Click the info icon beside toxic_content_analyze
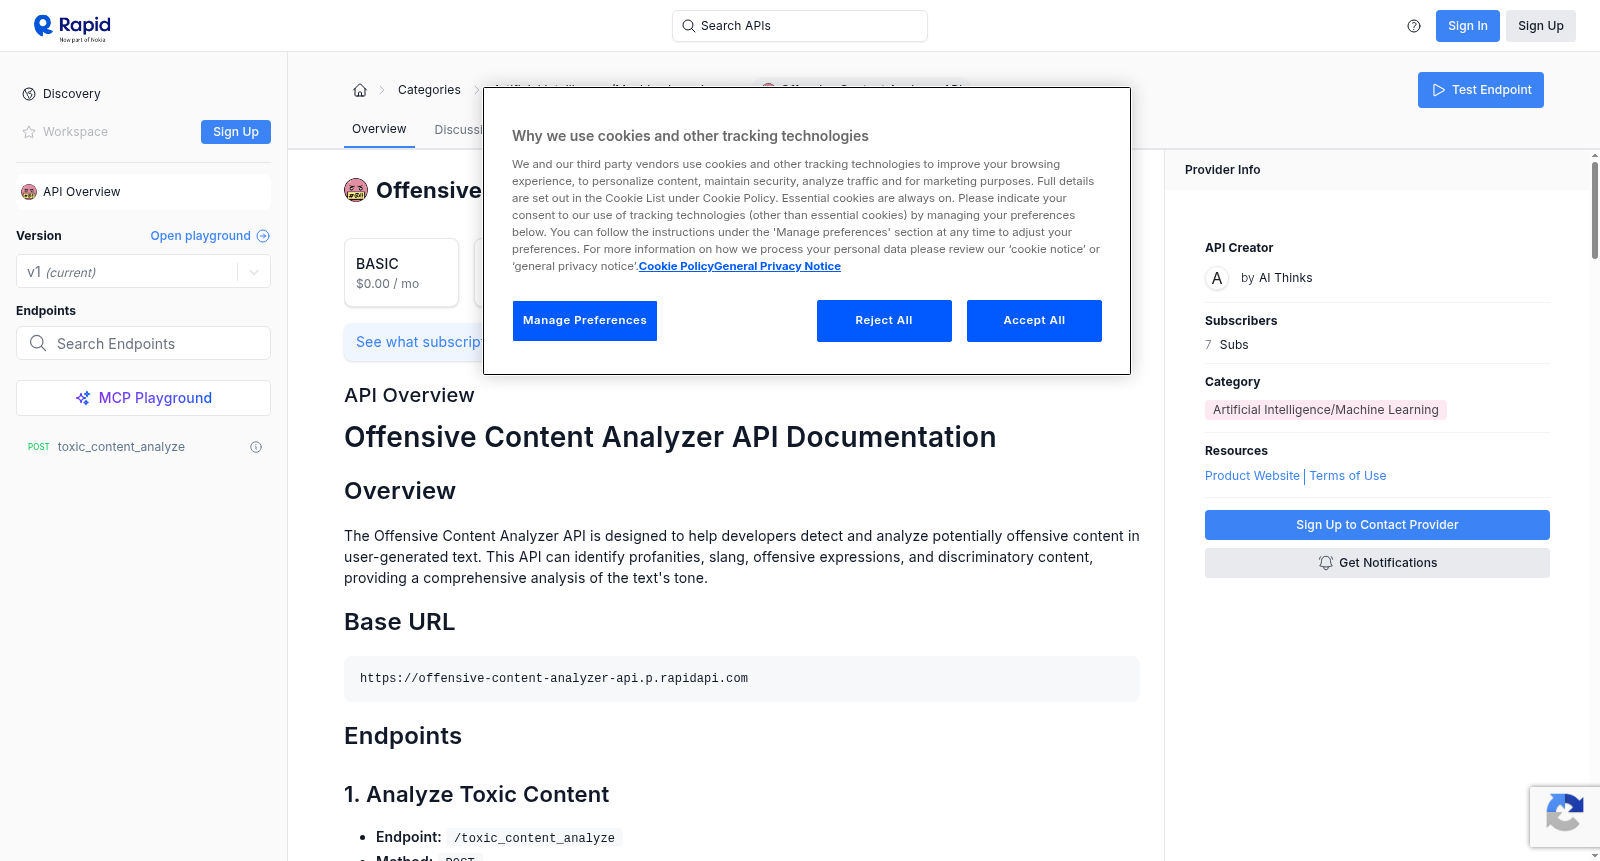 [x=256, y=447]
